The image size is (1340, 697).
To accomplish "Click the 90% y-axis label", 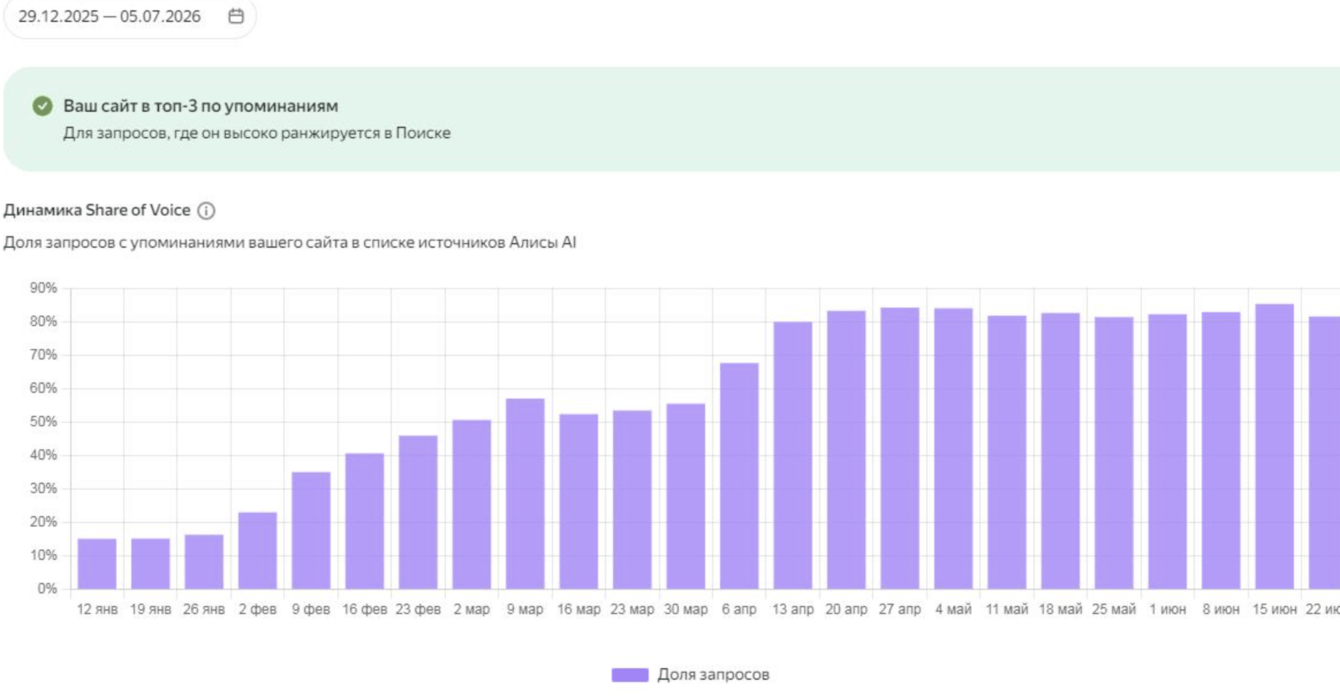I will point(43,288).
